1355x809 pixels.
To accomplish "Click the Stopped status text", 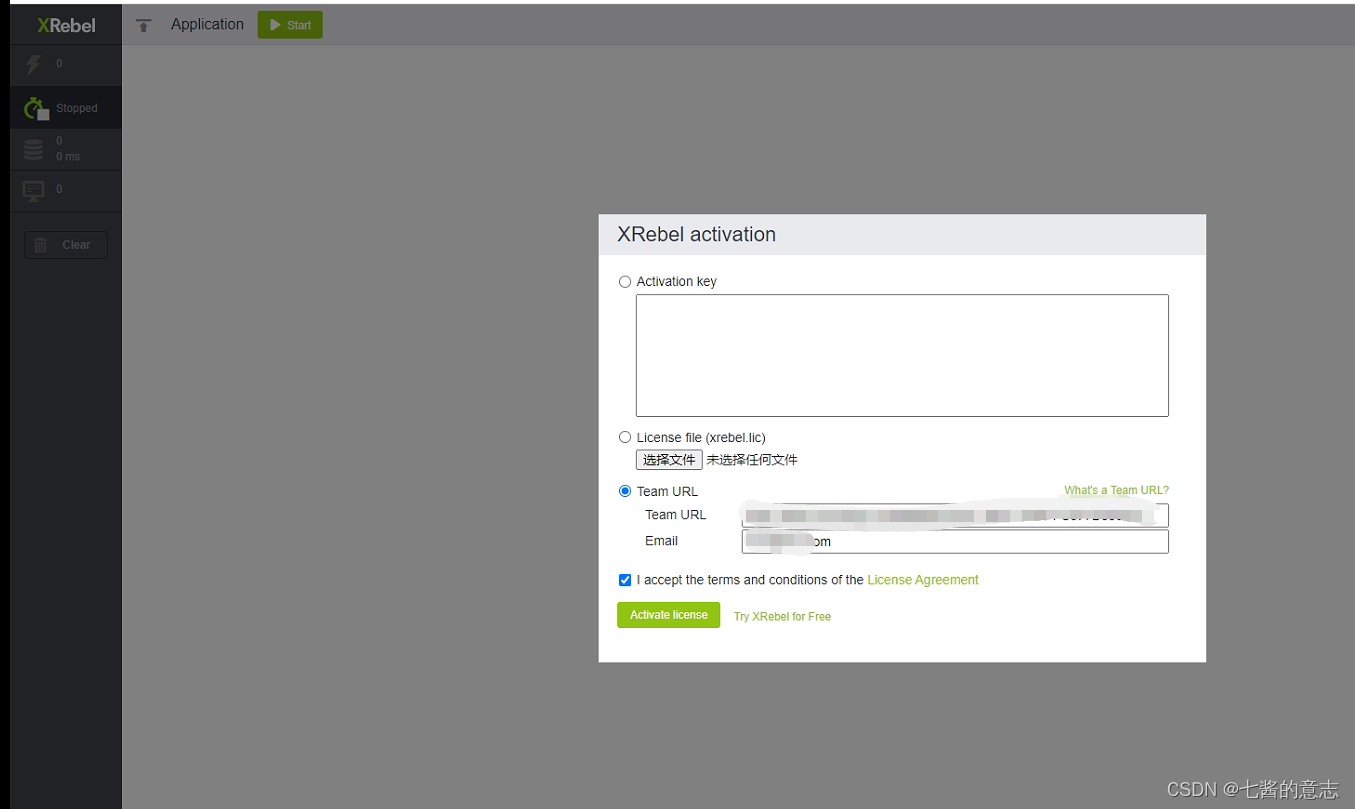I will [x=77, y=108].
